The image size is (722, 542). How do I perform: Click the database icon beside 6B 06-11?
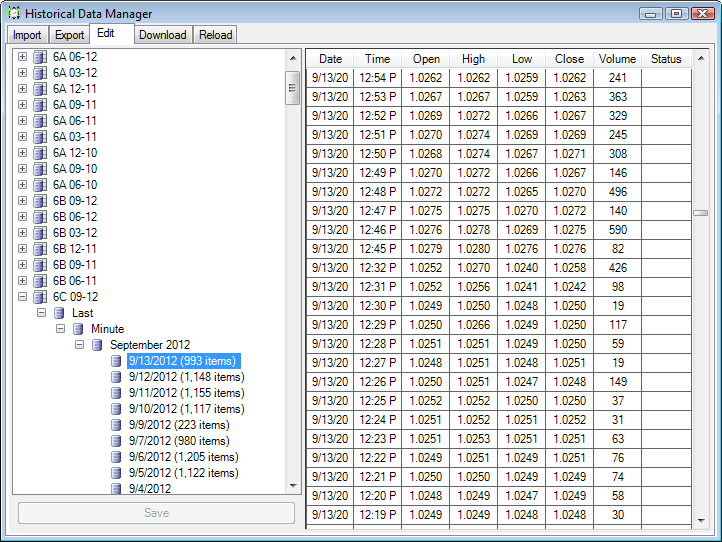click(x=40, y=281)
